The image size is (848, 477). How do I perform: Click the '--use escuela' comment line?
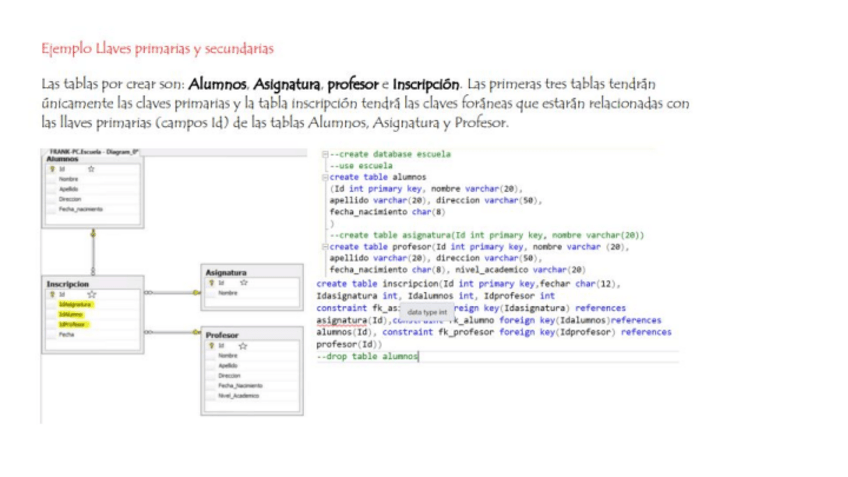(x=361, y=166)
